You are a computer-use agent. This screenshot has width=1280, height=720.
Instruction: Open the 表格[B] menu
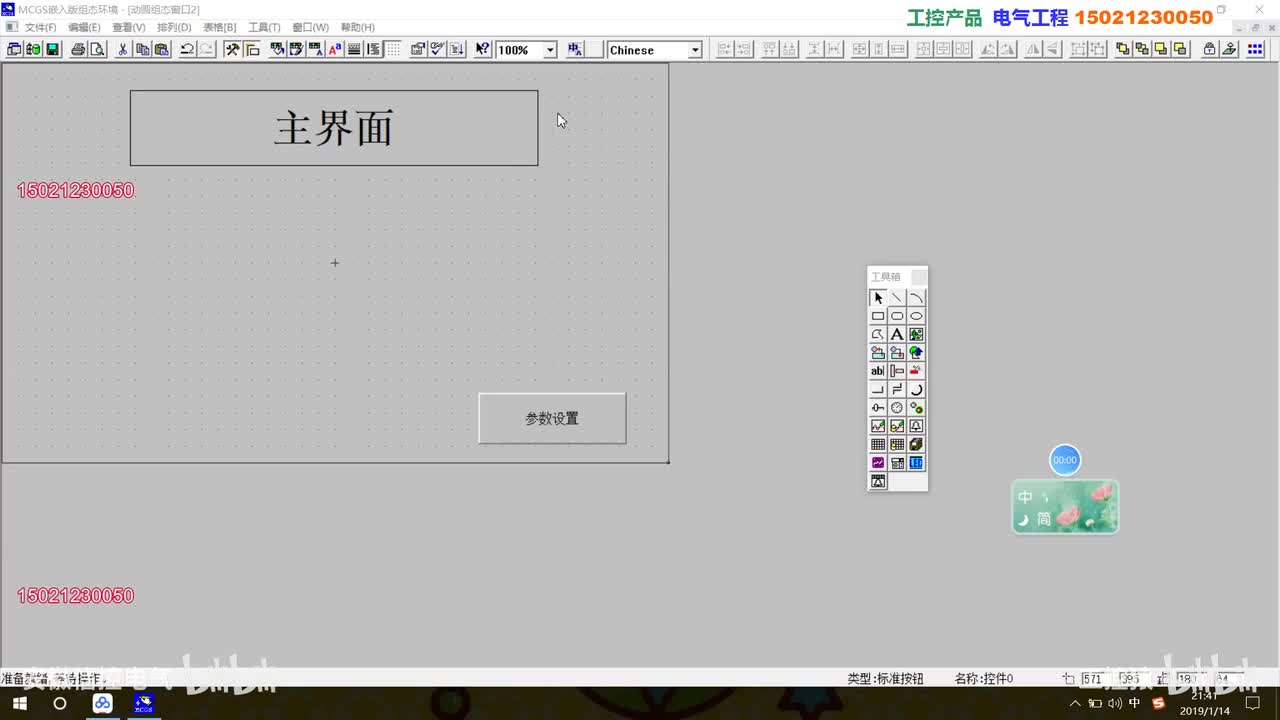(x=219, y=27)
